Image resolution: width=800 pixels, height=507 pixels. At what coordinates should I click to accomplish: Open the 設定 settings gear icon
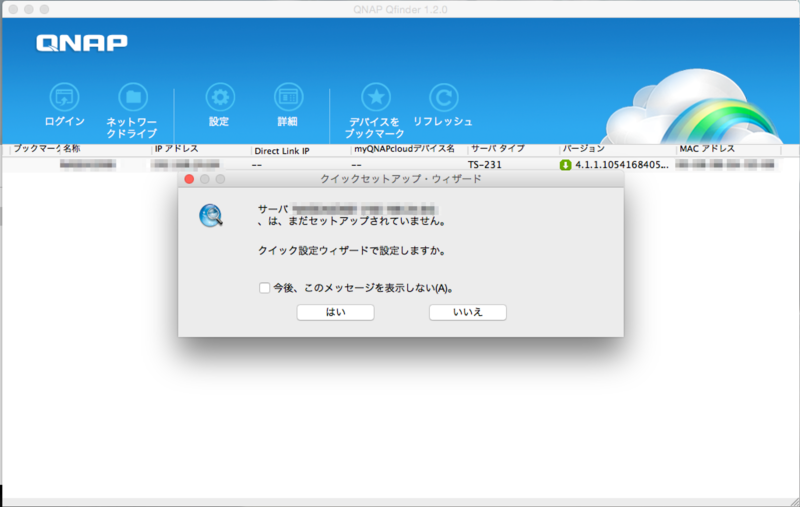coord(220,97)
